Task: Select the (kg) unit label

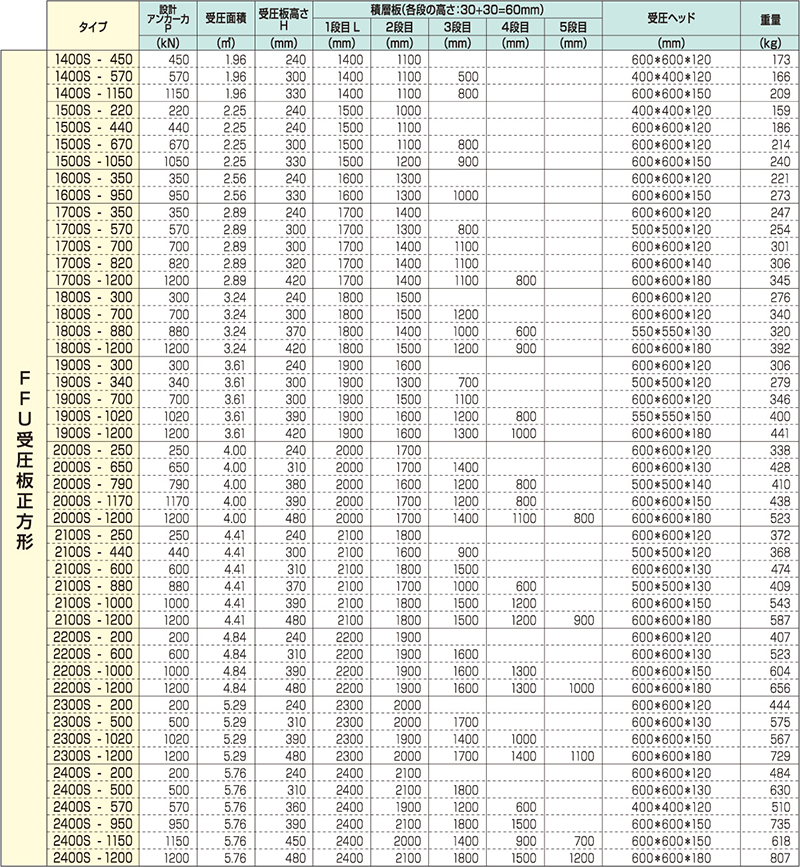Action: (770, 43)
